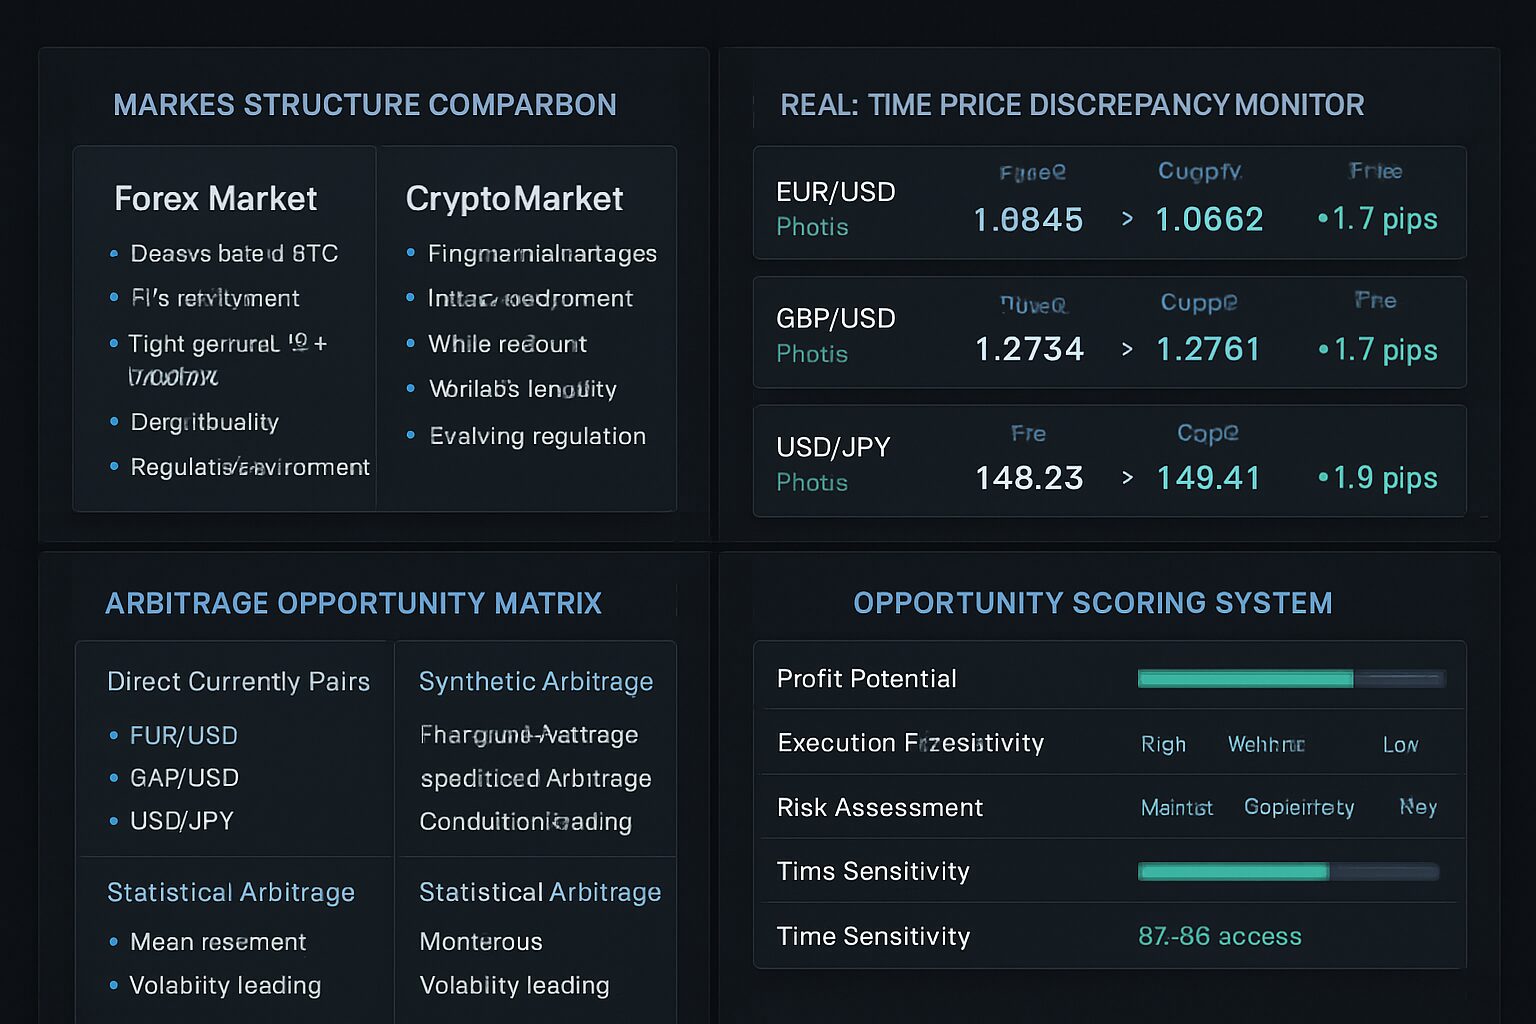Switch to the CryptoMarket column
The width and height of the screenshot is (1536, 1024).
point(514,198)
